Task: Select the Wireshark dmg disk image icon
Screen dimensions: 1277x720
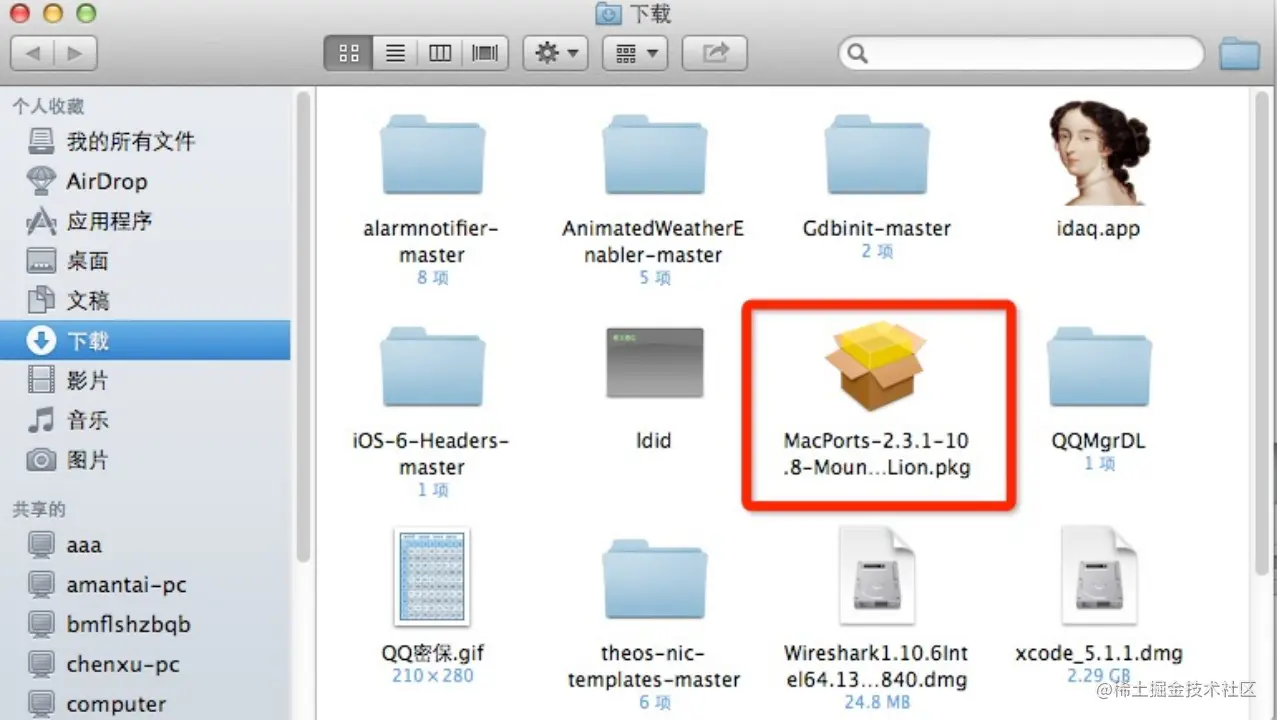Action: click(x=877, y=578)
